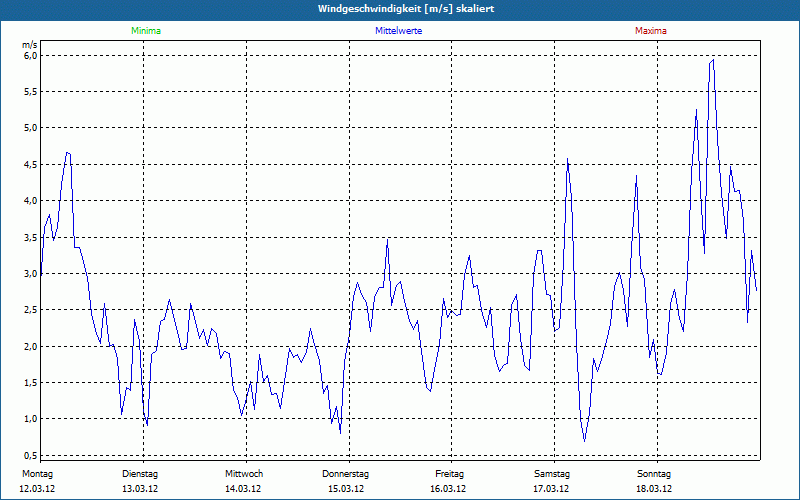Click the date 17.03.12
Screen dimensions: 800x500
tap(551, 489)
